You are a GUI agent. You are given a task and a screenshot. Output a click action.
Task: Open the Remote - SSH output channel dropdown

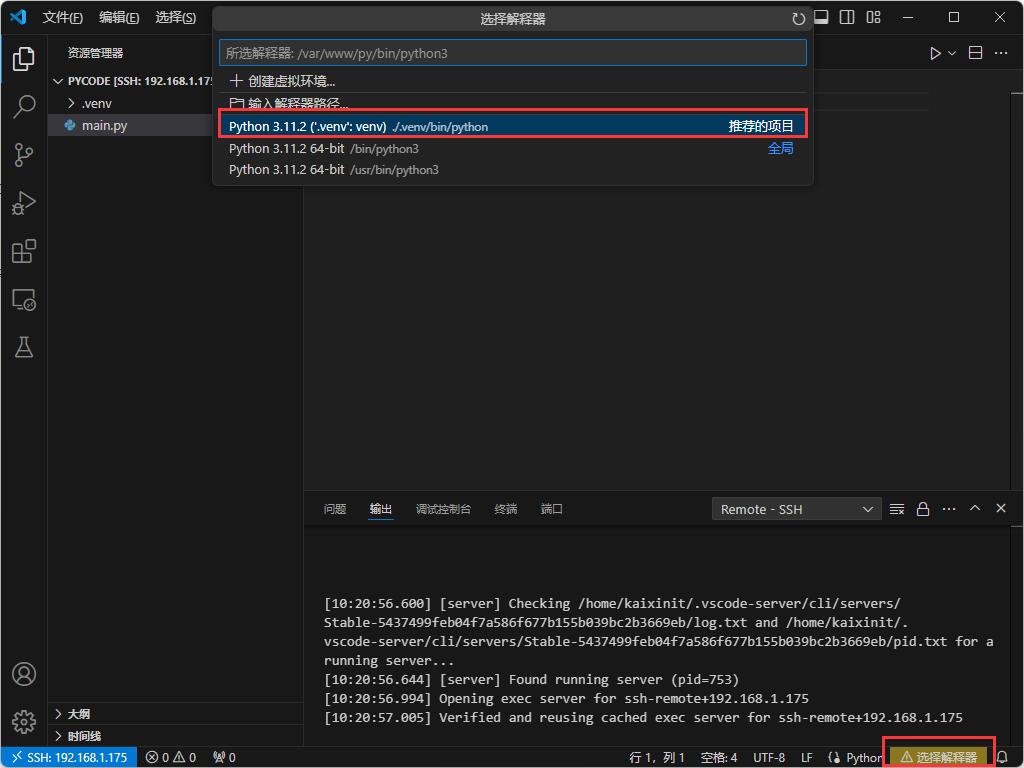pos(796,509)
